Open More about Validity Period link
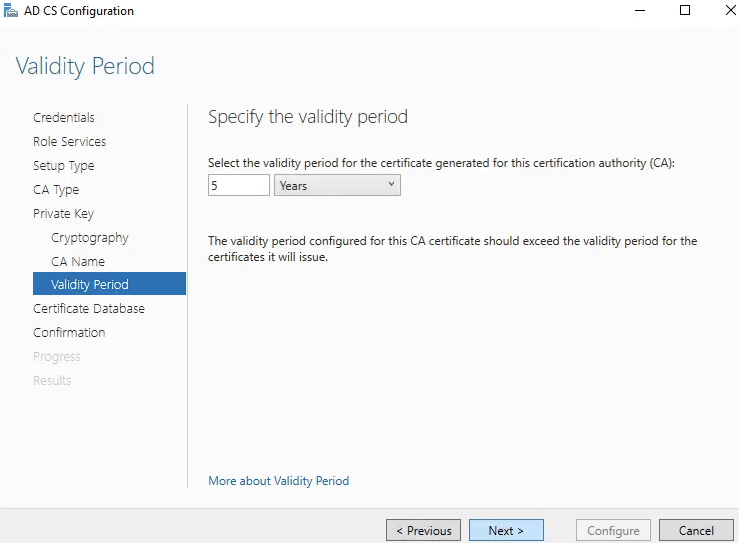The image size is (739, 543). (x=278, y=481)
